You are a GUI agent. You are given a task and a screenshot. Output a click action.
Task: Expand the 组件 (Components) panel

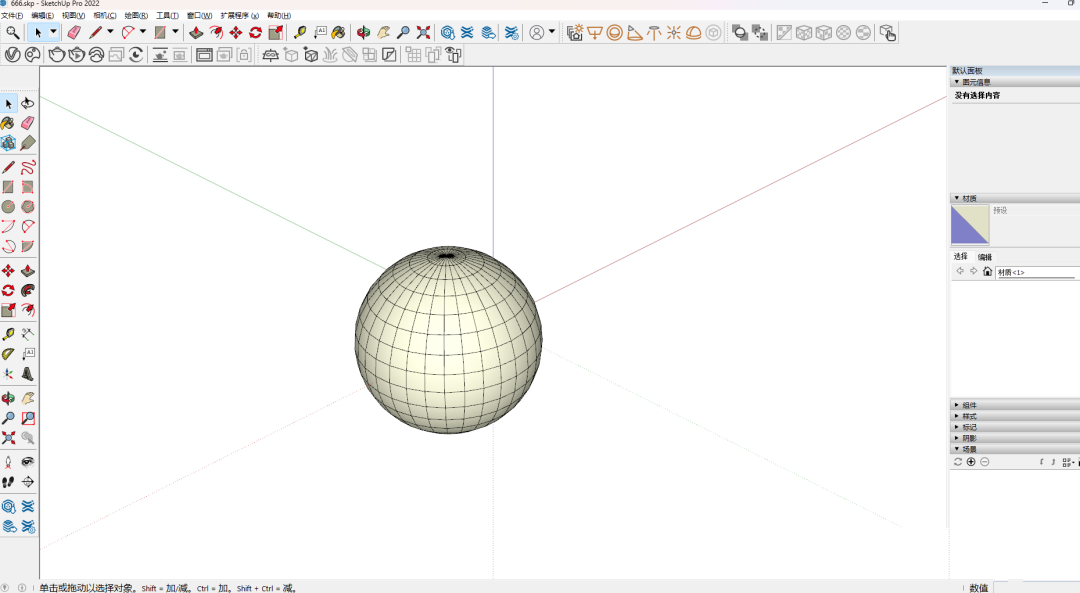click(968, 405)
